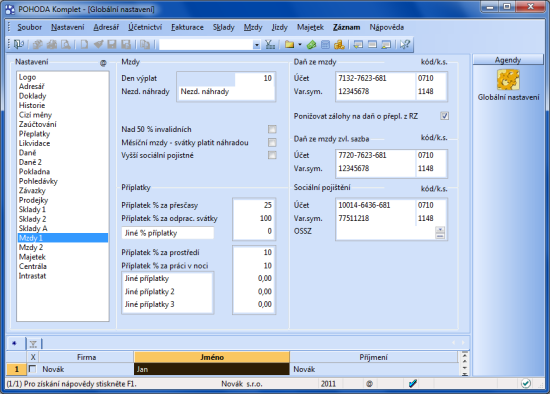This screenshot has width=550, height=394.
Task: Click the Agendy panel header
Action: (x=508, y=60)
